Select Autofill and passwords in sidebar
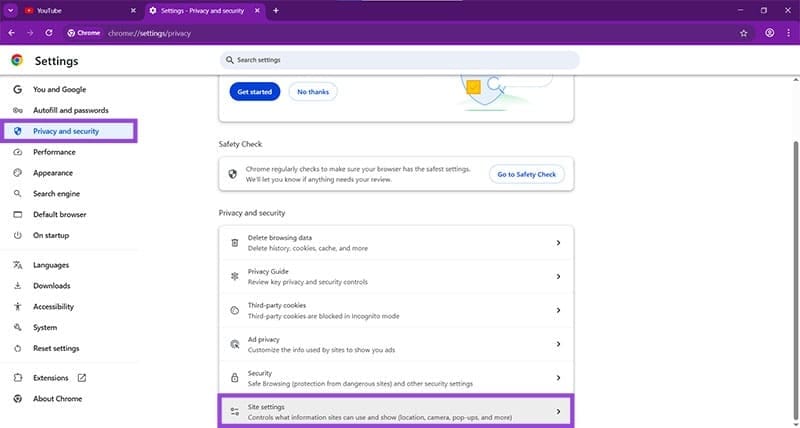 pyautogui.click(x=70, y=110)
